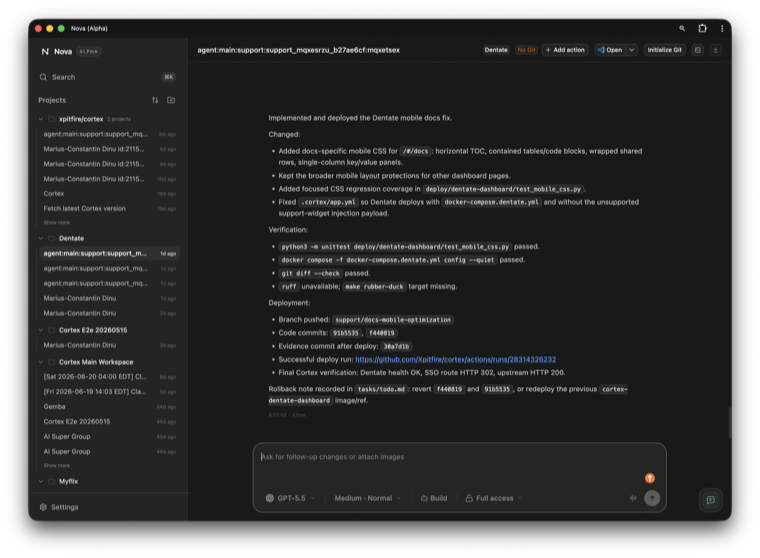
Task: Open the Medium · Normal reasoning dropdown
Action: coord(367,498)
